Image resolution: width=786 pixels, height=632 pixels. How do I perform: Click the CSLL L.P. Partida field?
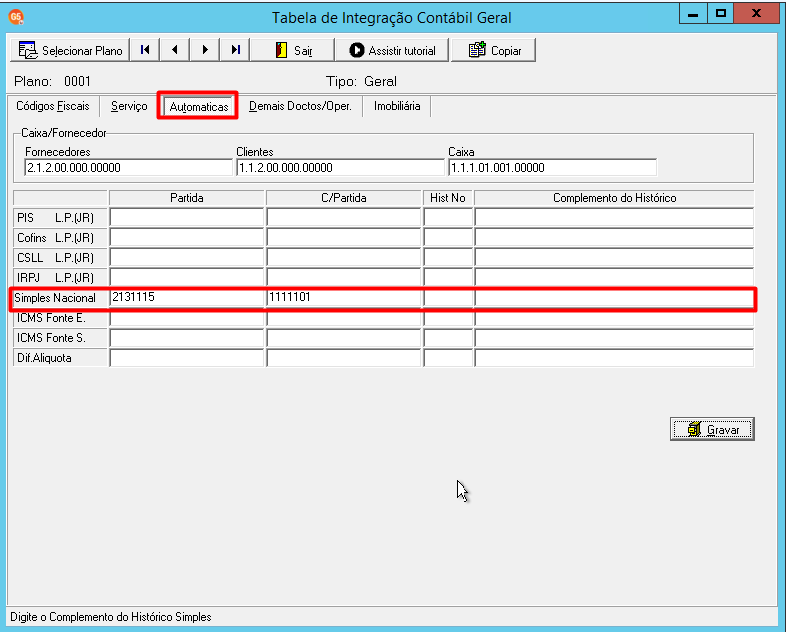[186, 258]
